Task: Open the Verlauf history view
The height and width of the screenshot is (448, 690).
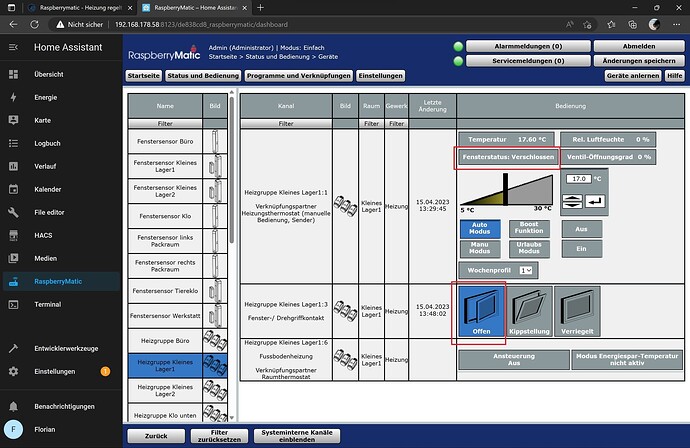Action: click(x=45, y=166)
